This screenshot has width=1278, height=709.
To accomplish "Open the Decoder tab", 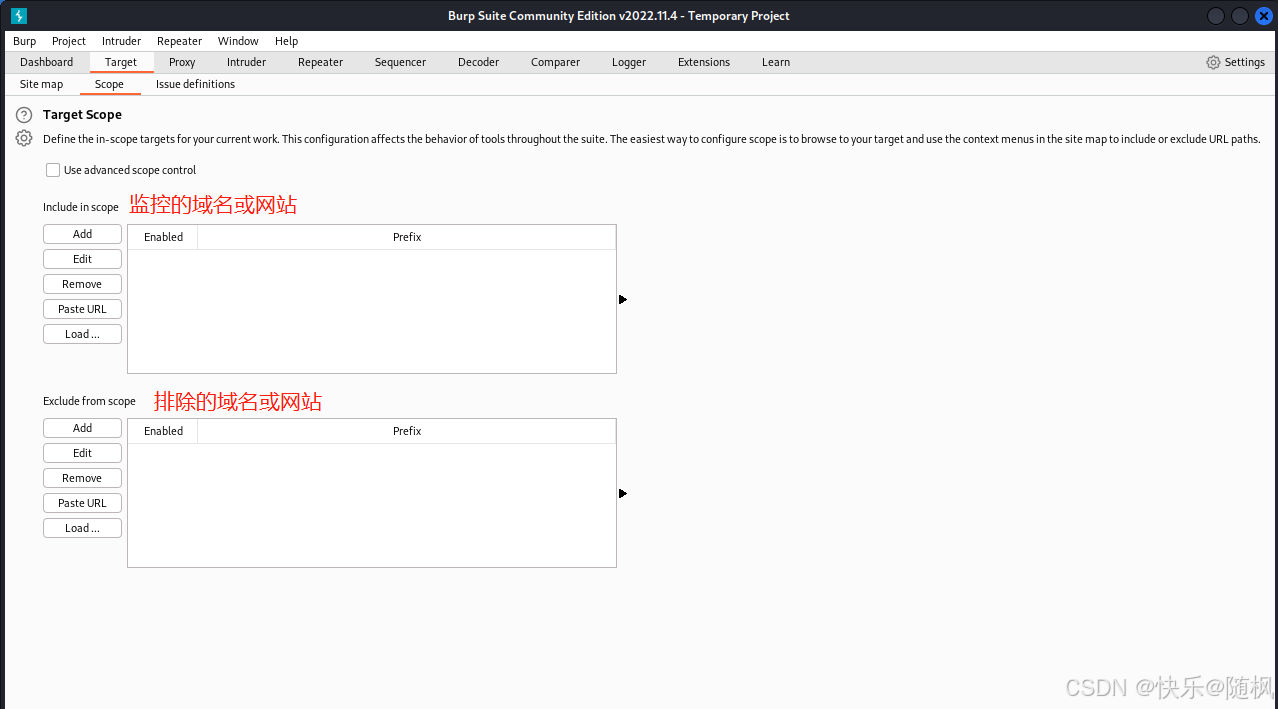I will pos(479,62).
